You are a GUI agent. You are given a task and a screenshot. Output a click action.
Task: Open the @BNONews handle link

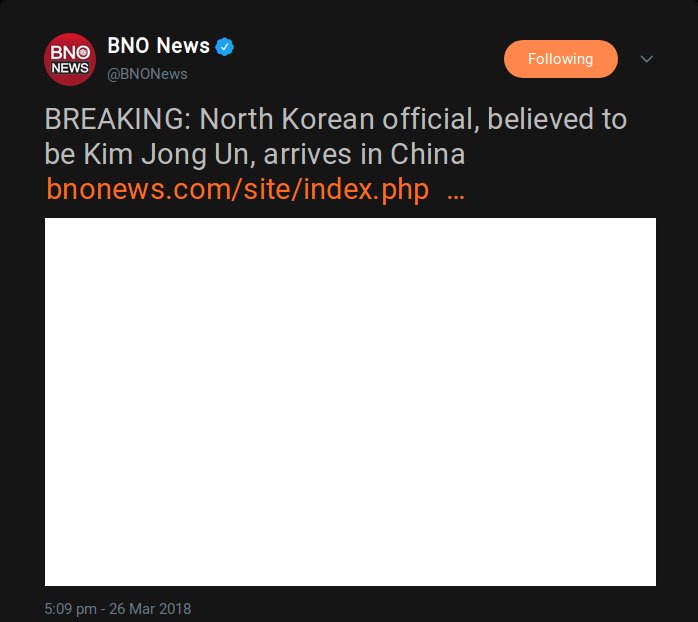pyautogui.click(x=147, y=74)
